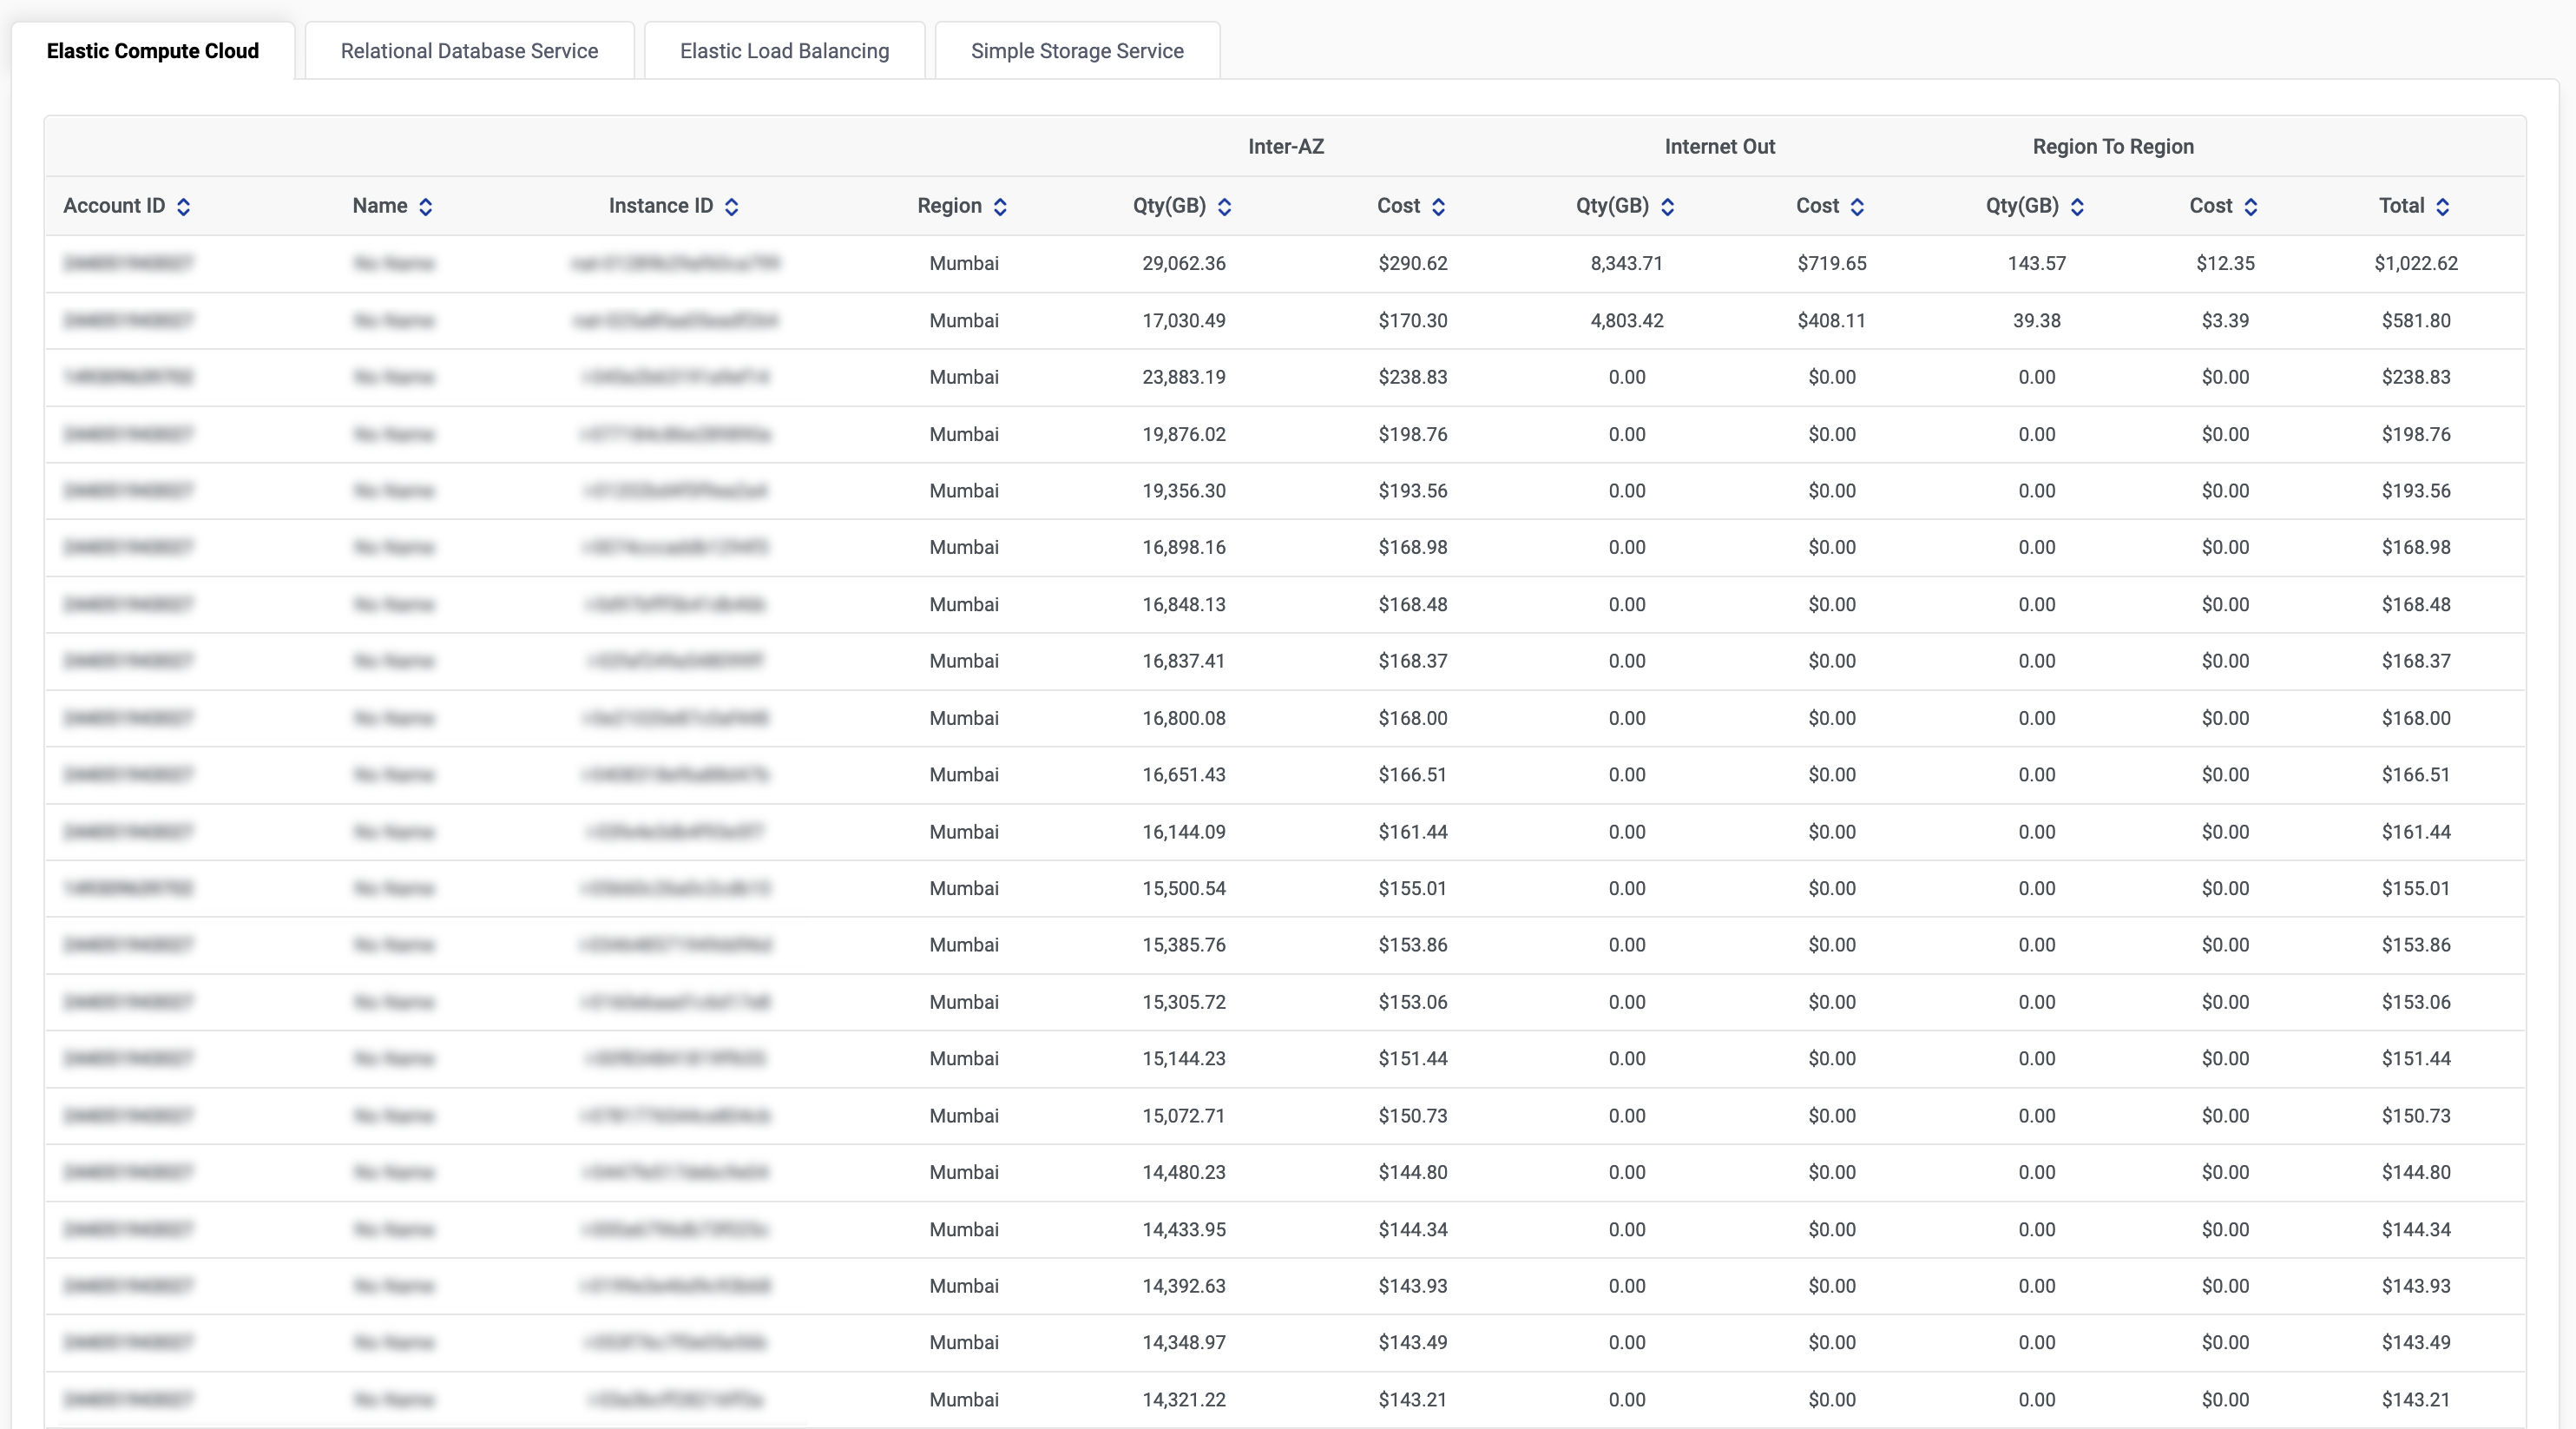Click the Internet Out group header
Screen dimensions: 2576x1429
[x=1720, y=147]
